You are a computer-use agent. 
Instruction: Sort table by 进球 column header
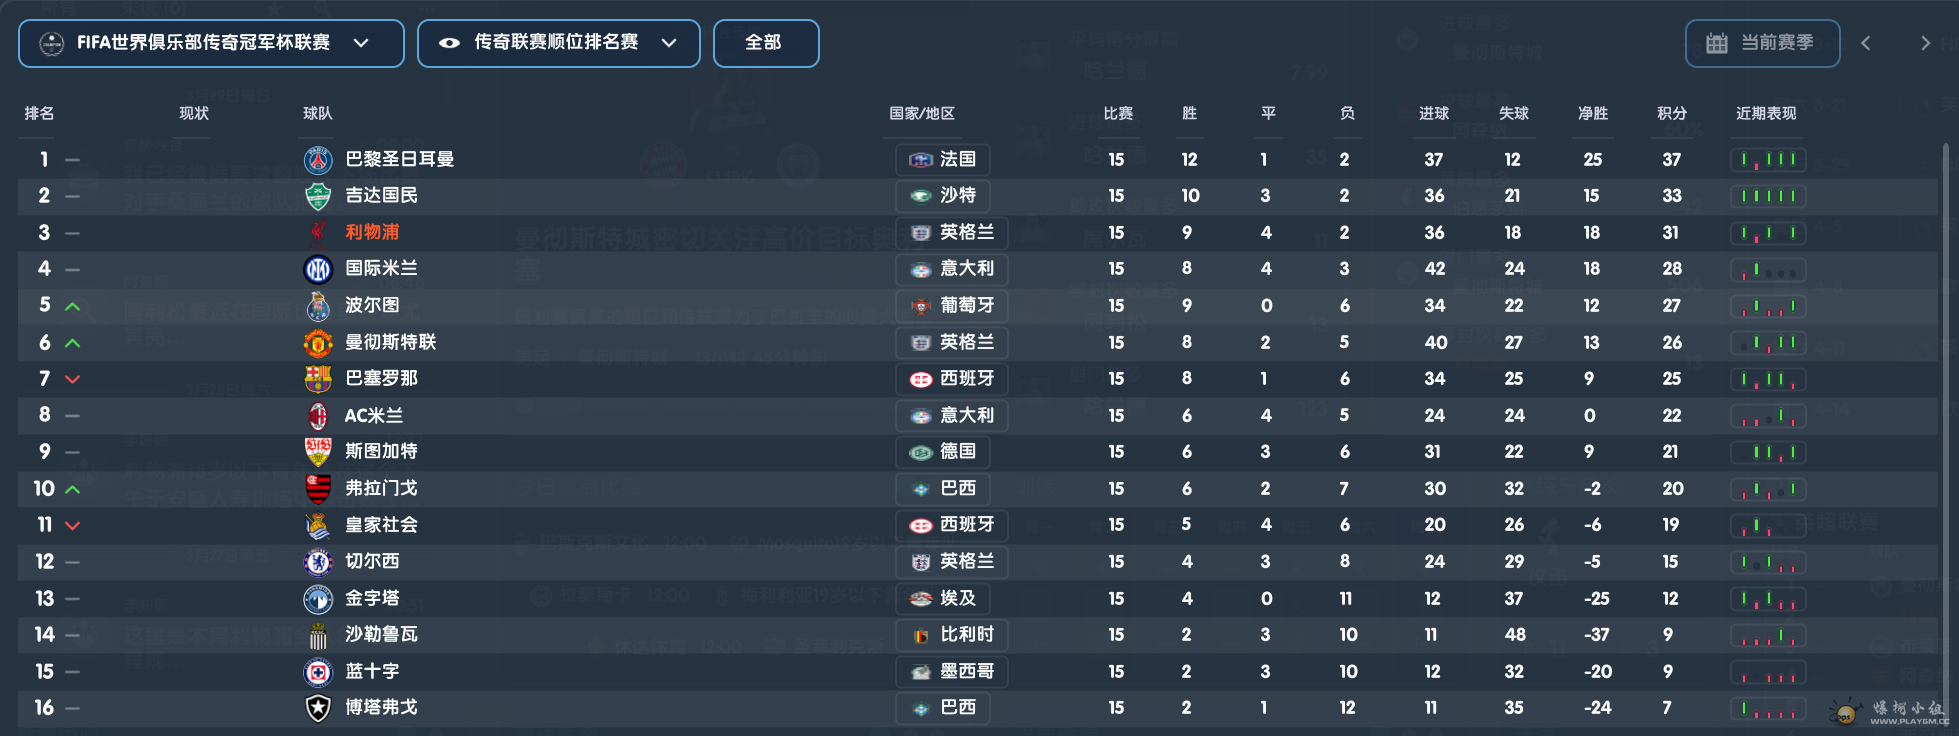1434,114
